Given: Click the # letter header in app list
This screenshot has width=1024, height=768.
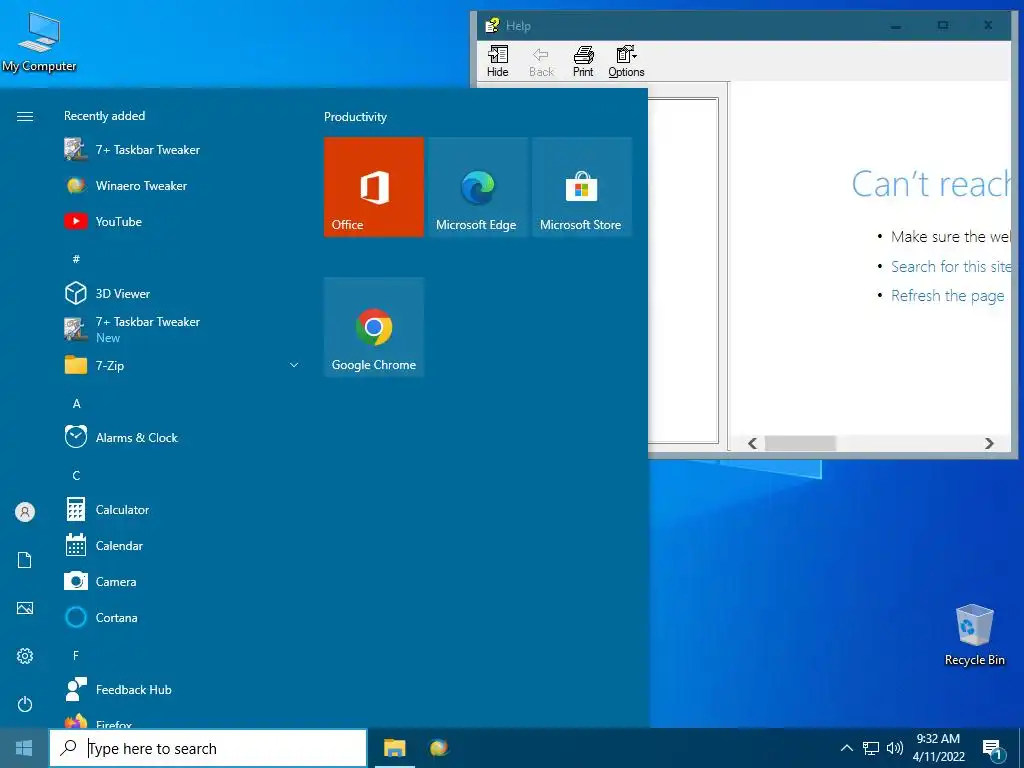Looking at the screenshot, I should click(x=76, y=259).
